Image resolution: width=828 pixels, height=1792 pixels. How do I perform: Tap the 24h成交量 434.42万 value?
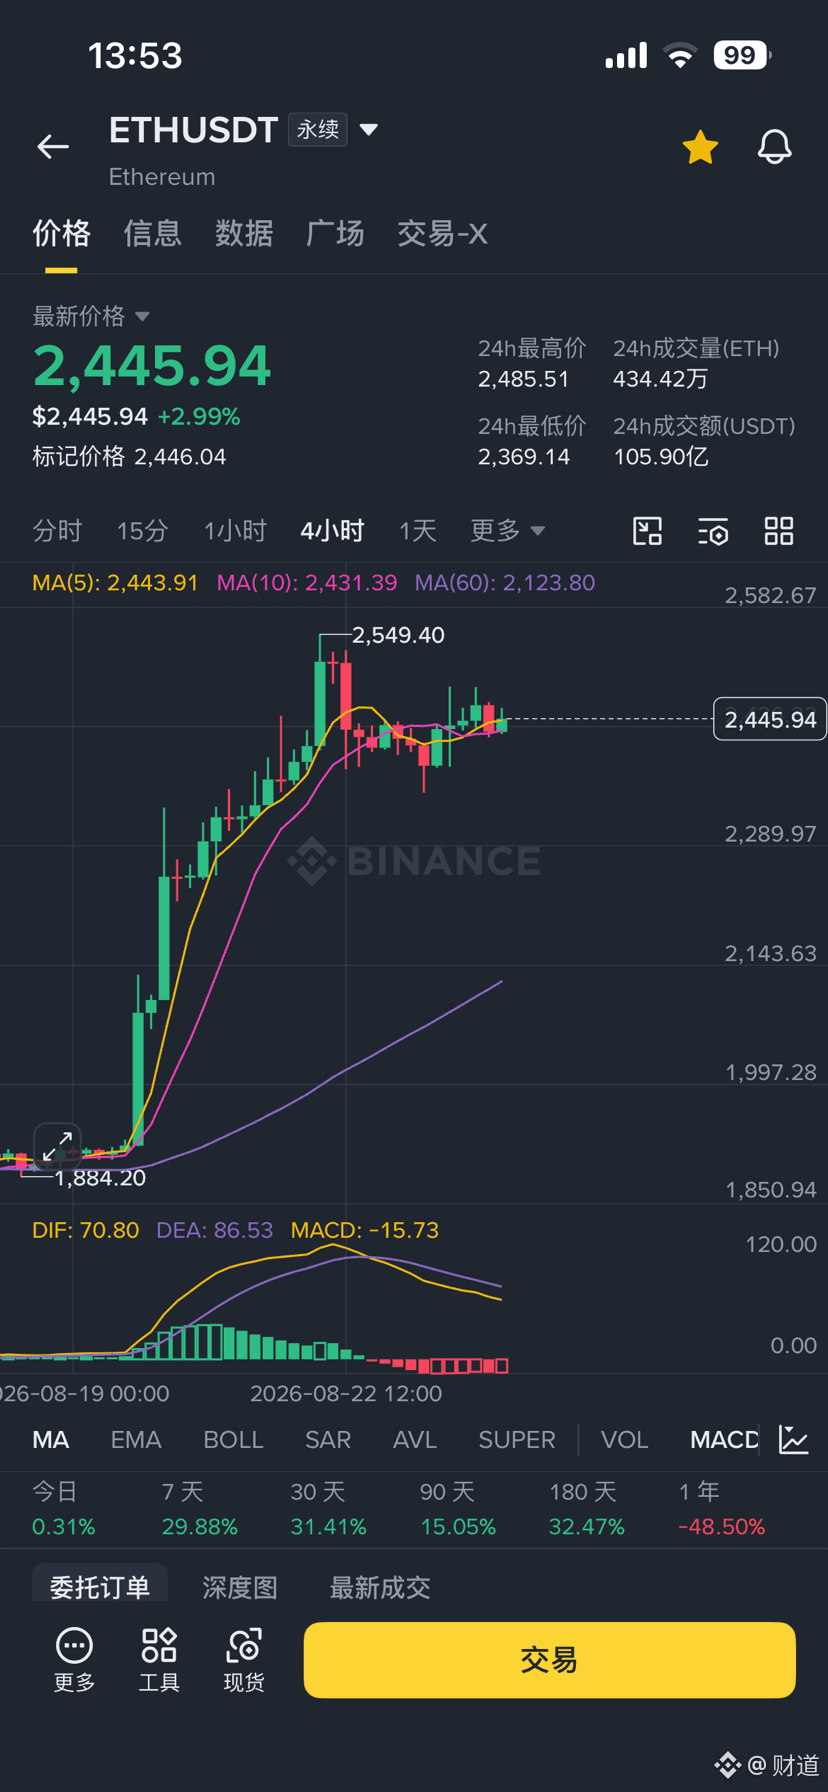[x=661, y=379]
